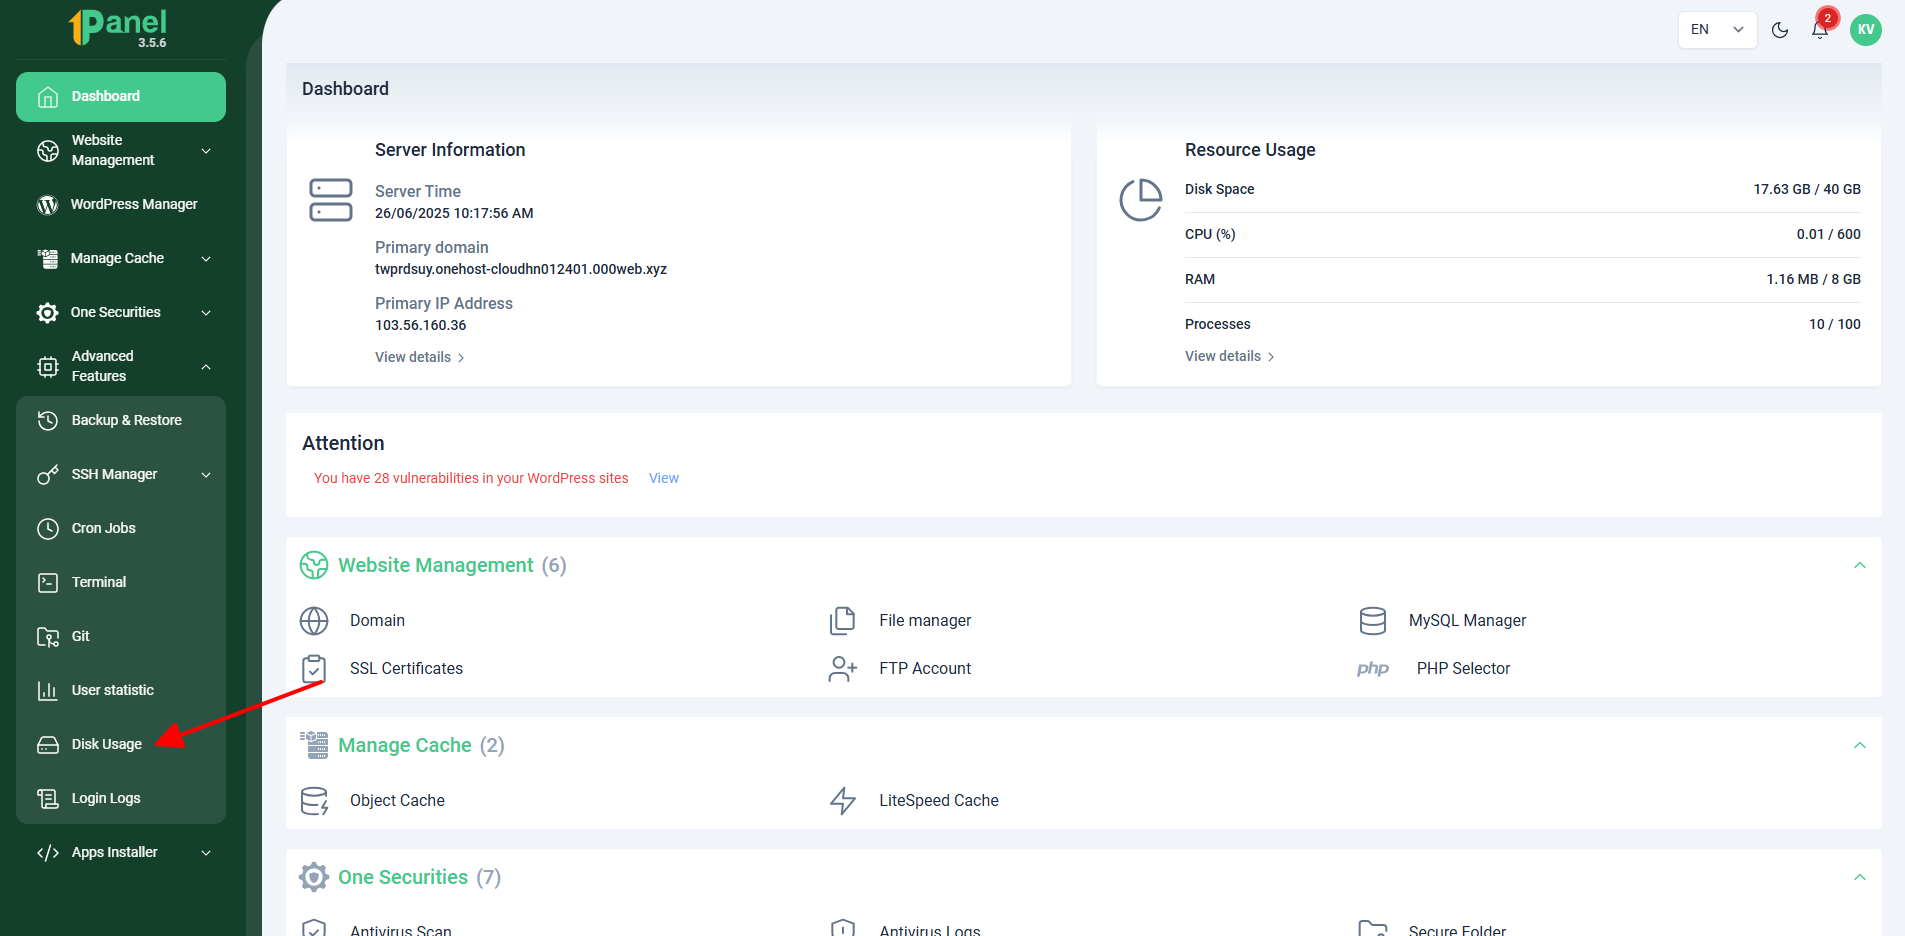View details under Resource Usage
The height and width of the screenshot is (936, 1905).
click(1230, 357)
